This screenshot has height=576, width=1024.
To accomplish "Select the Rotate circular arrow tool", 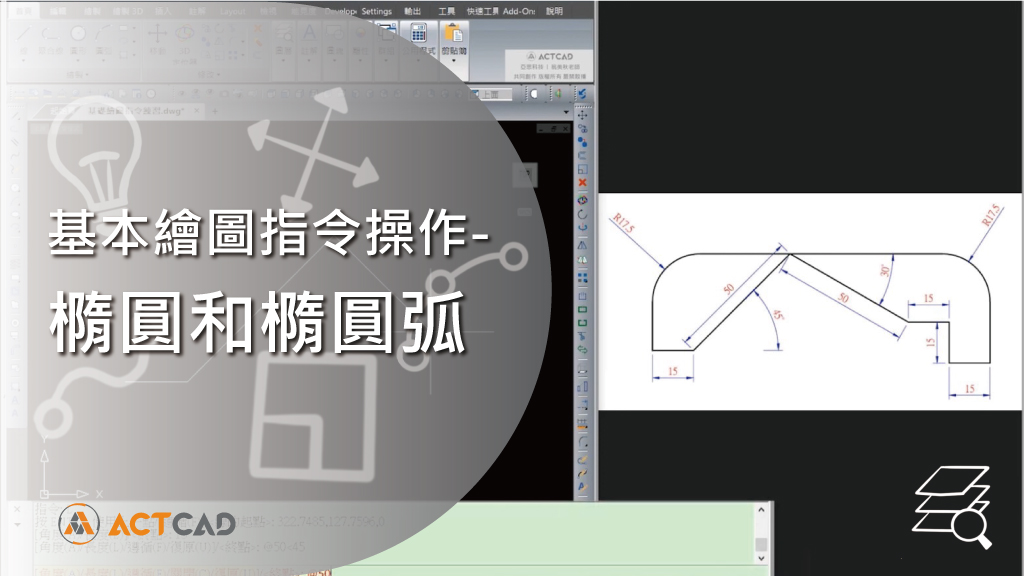I will [582, 214].
